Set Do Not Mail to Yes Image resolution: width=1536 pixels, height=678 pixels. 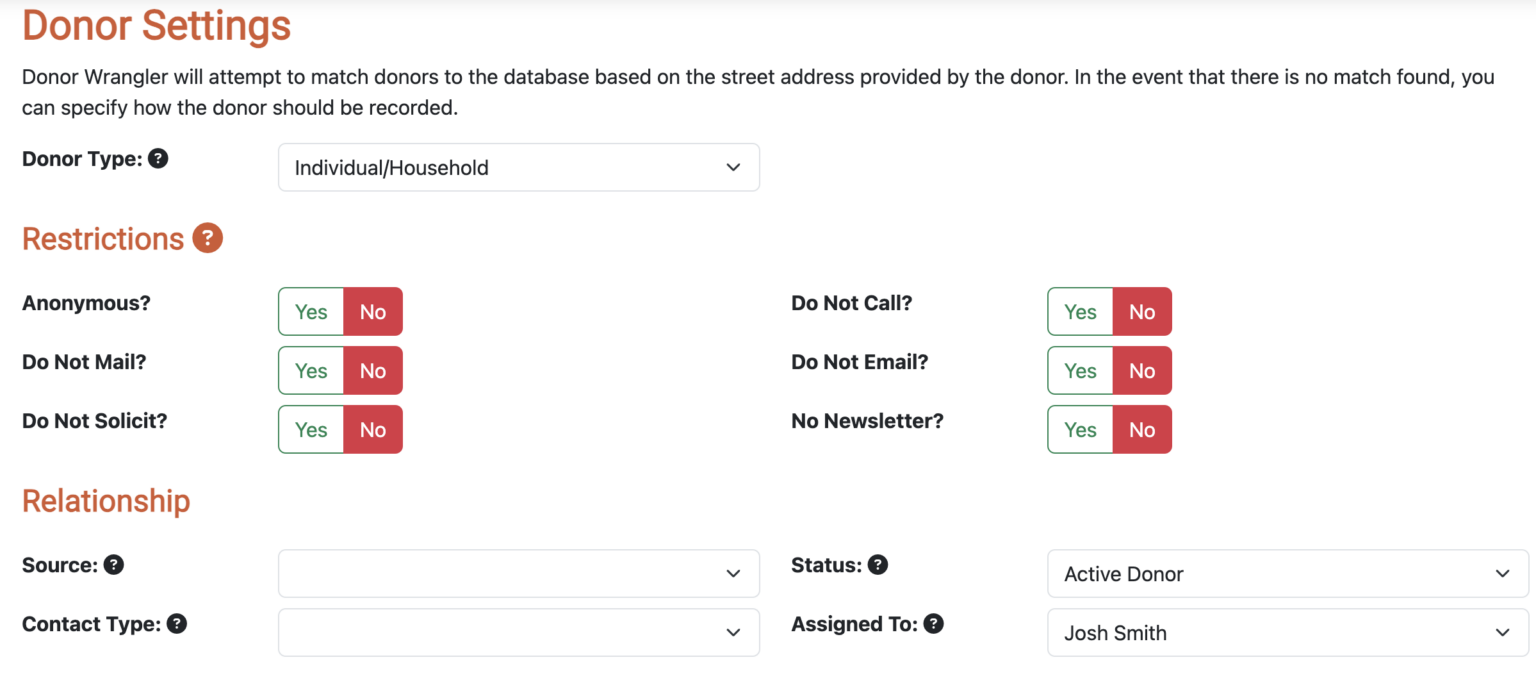pyautogui.click(x=310, y=370)
